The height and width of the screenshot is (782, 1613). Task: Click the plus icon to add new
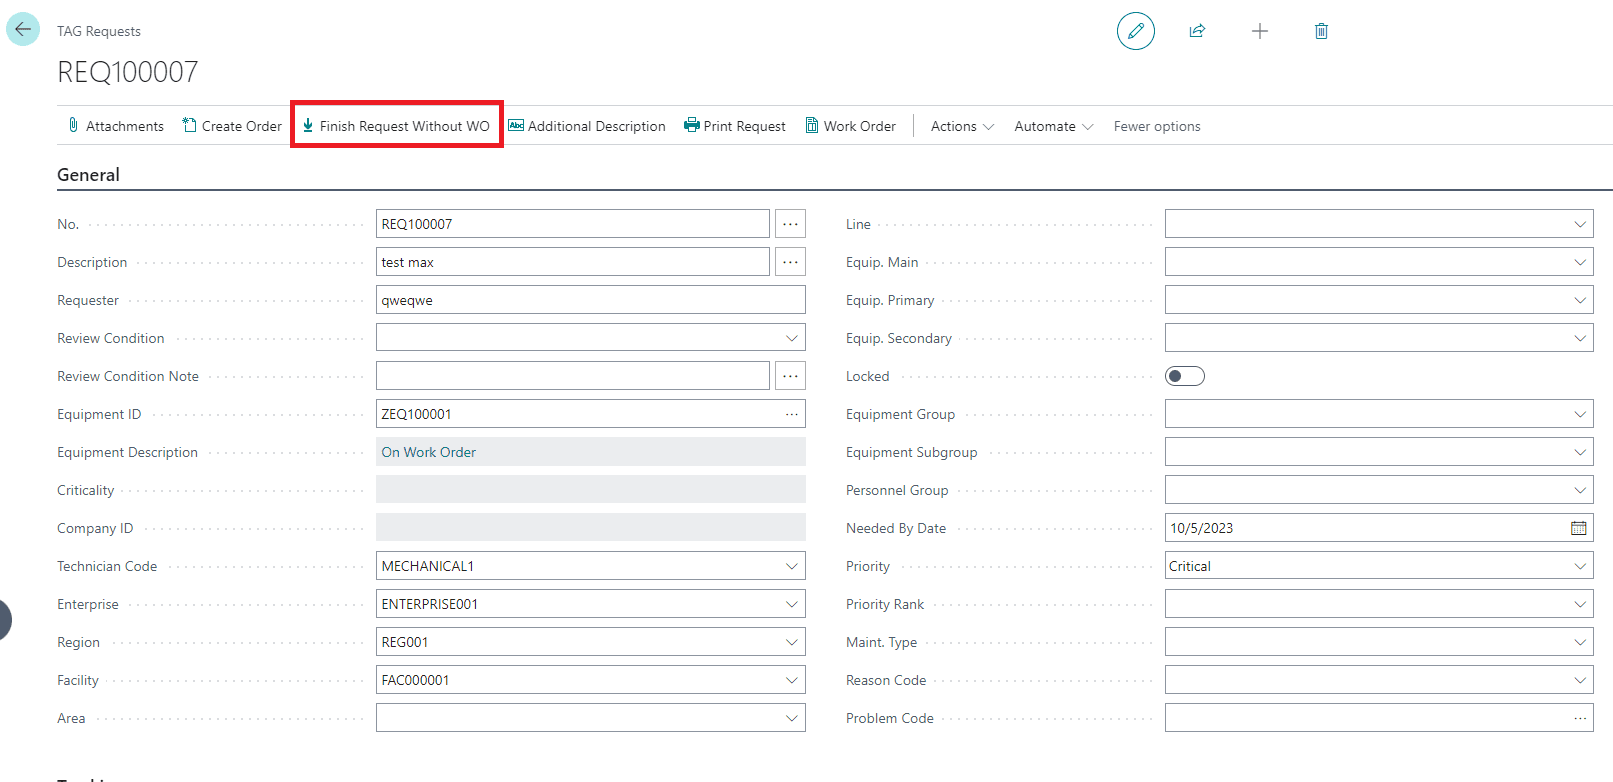coord(1259,31)
